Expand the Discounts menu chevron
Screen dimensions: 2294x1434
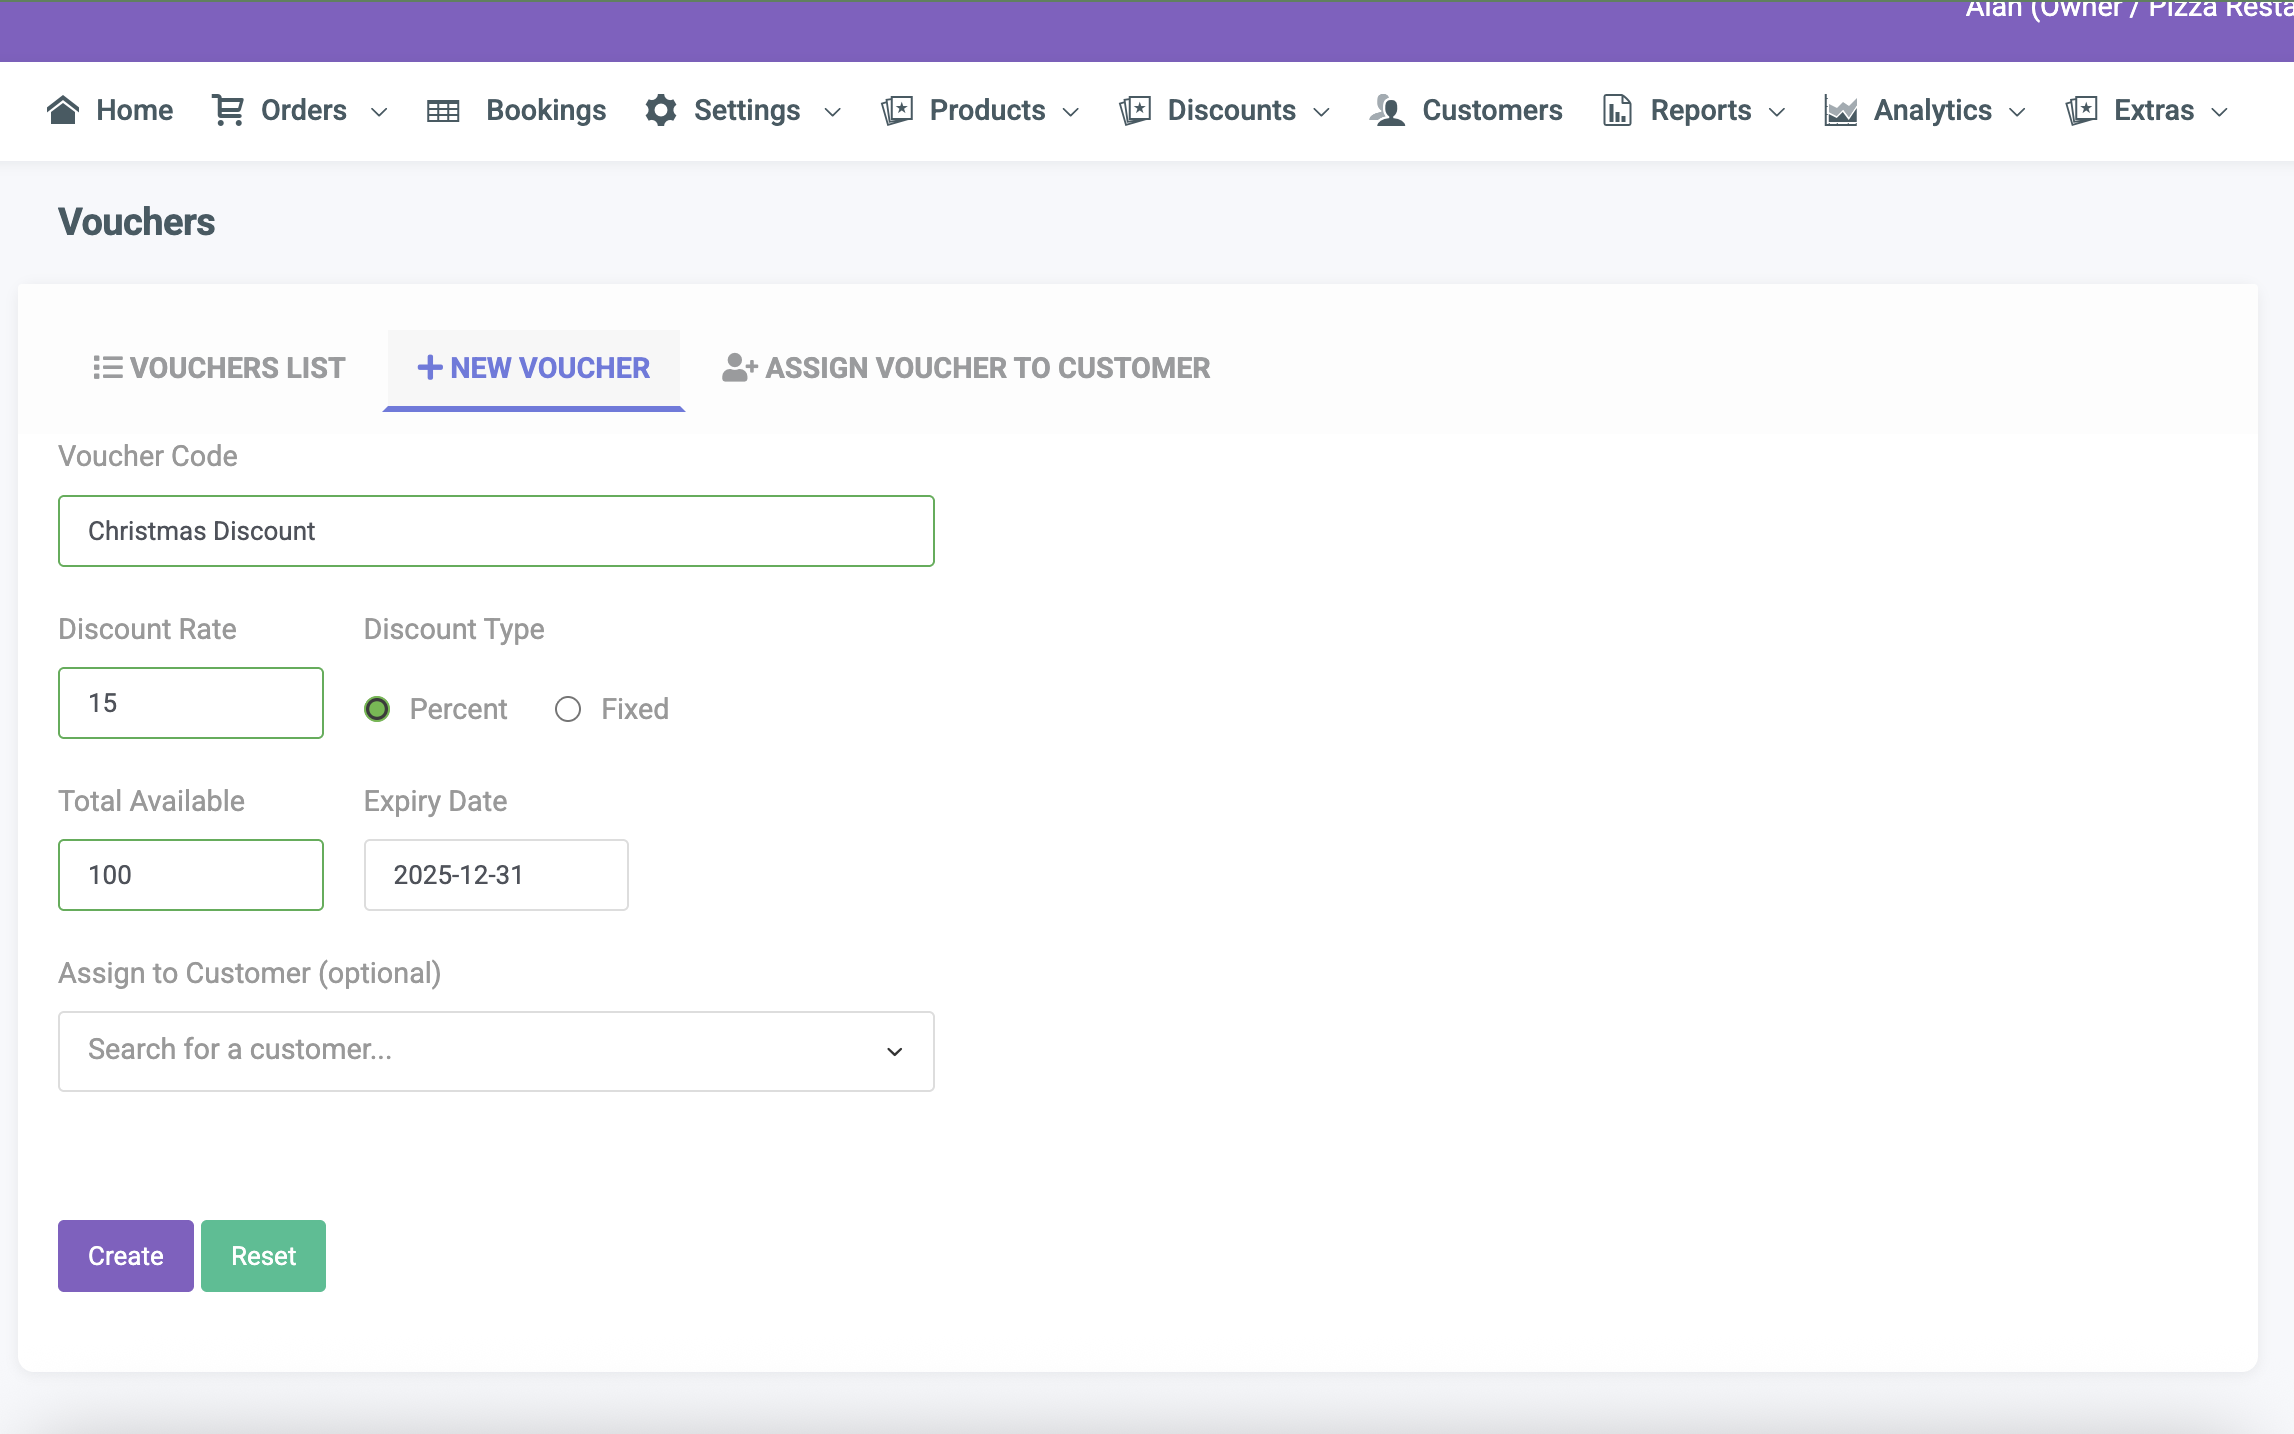(x=1321, y=112)
